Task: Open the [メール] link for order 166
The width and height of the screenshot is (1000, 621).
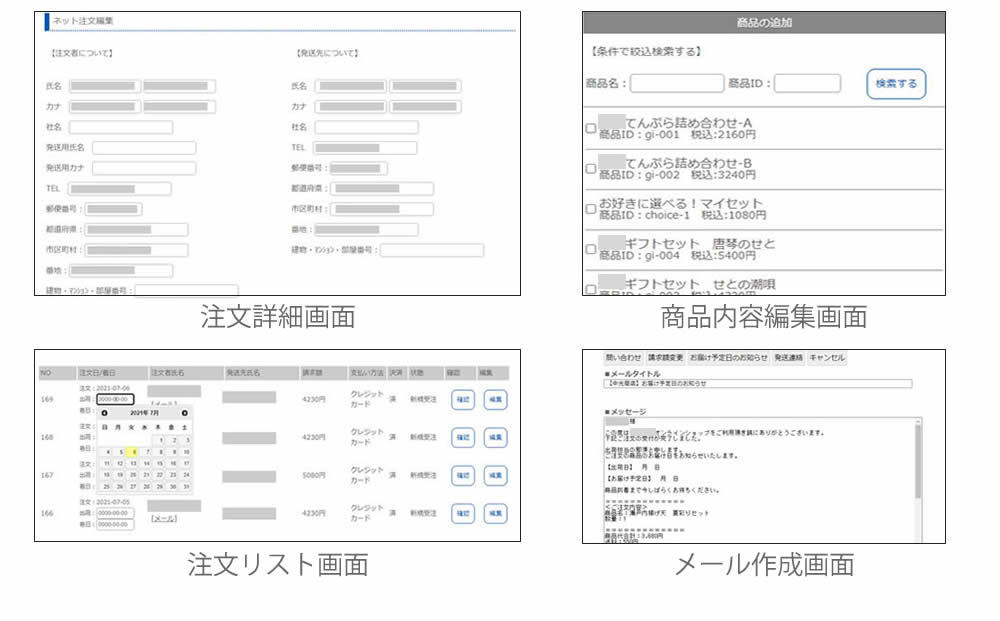Action: coord(163,519)
